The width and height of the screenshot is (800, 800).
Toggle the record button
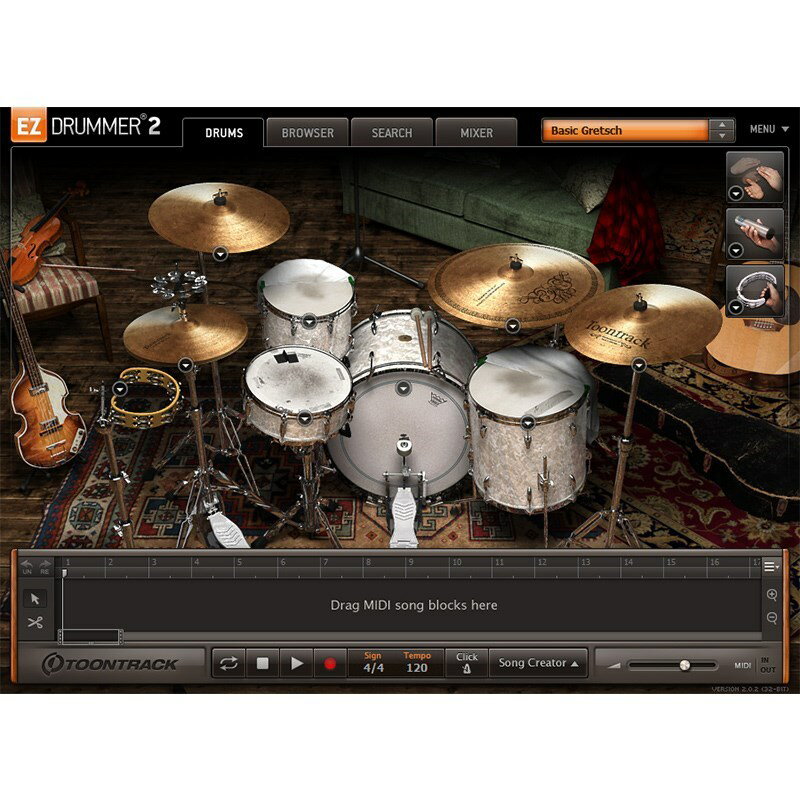point(330,663)
